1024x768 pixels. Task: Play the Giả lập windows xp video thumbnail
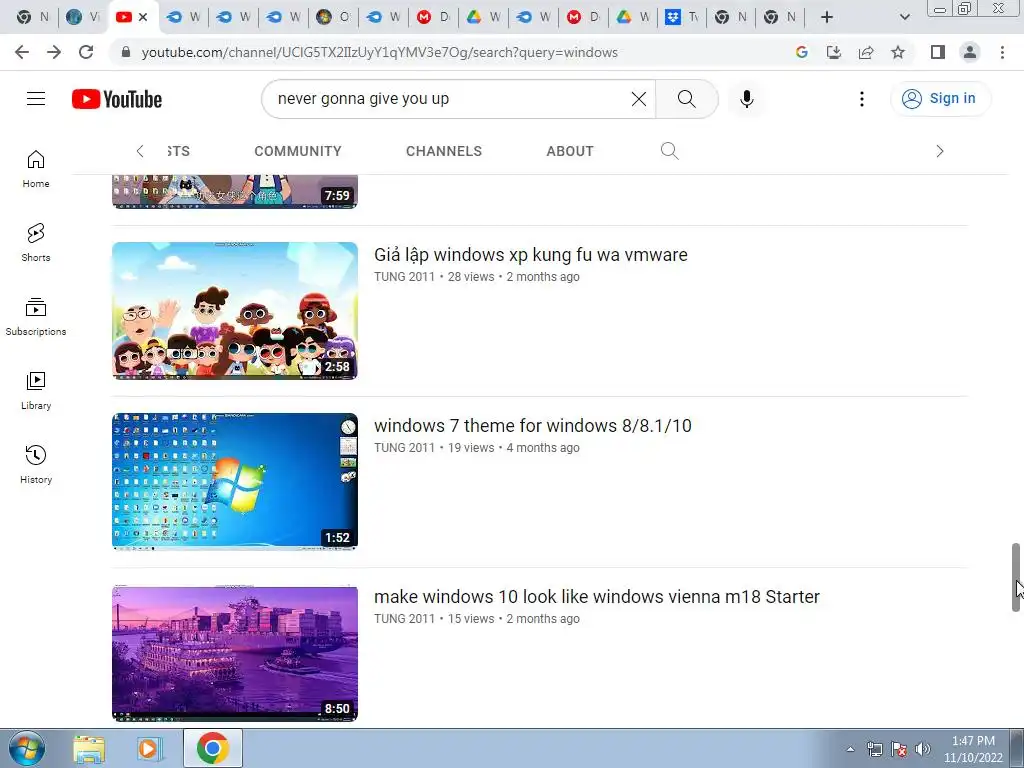click(x=235, y=311)
